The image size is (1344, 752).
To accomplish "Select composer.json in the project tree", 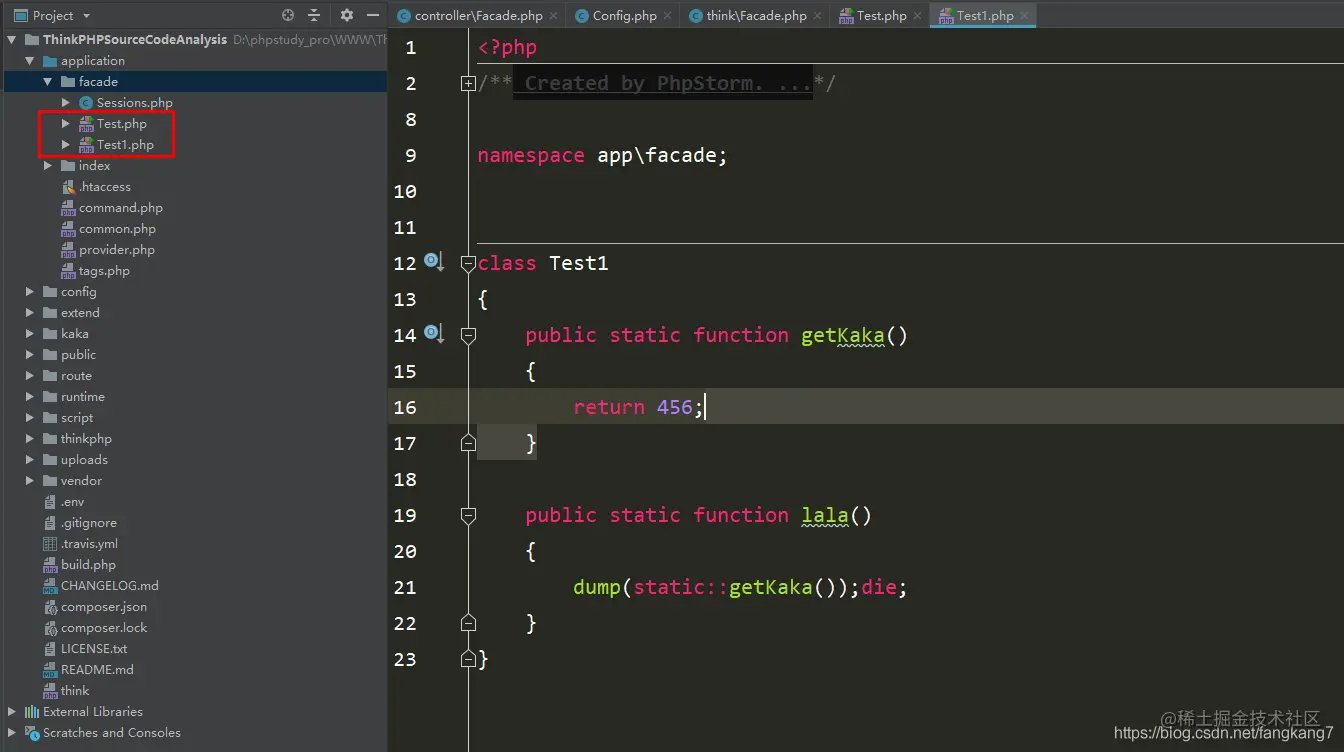I will click(104, 607).
